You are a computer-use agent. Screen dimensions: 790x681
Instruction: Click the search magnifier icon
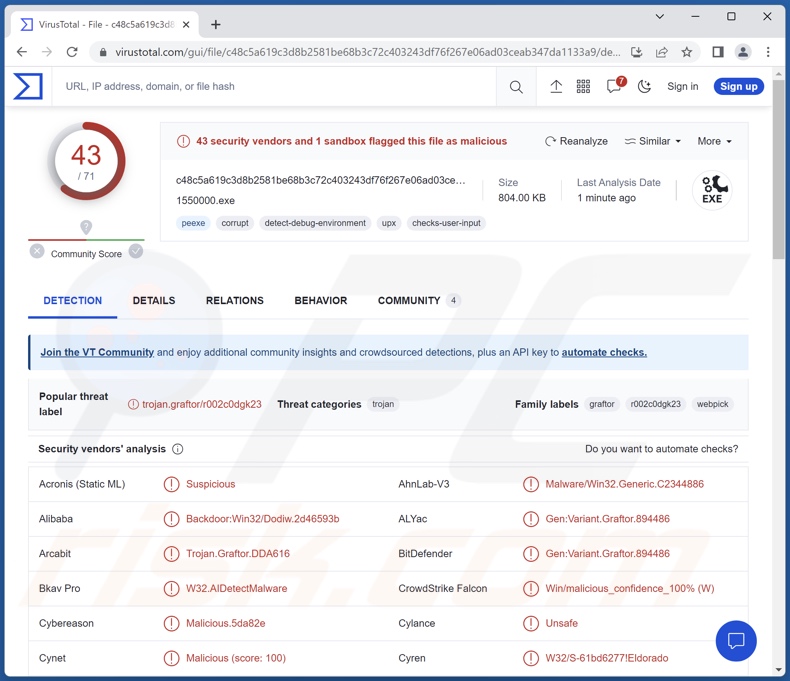pyautogui.click(x=516, y=87)
